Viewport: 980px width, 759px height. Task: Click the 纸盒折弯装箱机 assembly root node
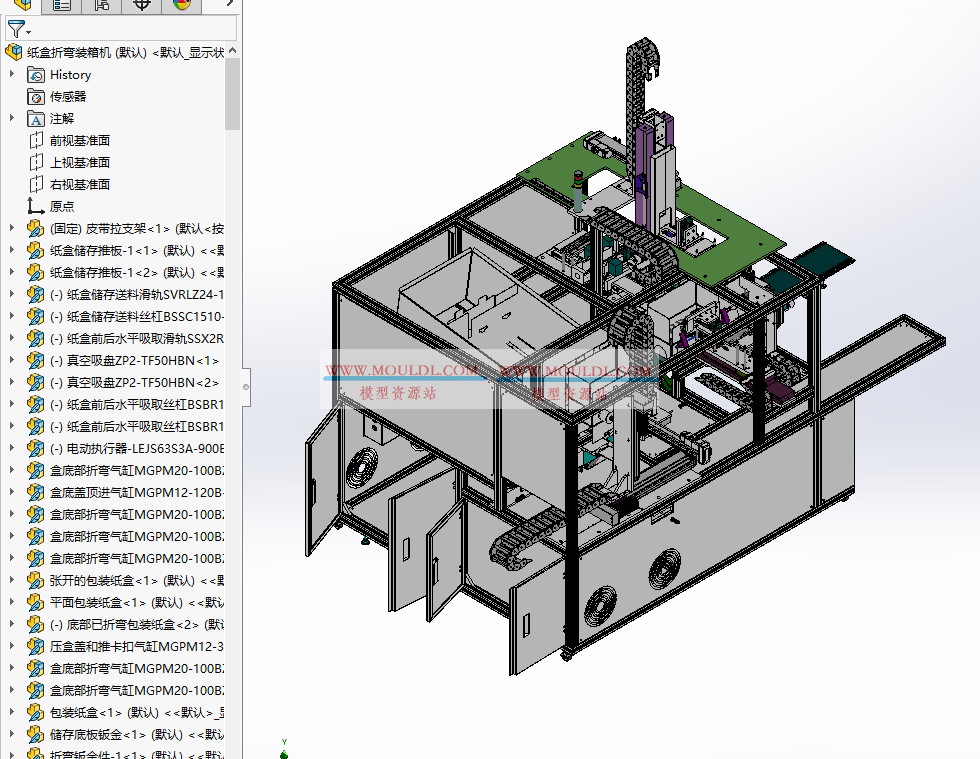(x=110, y=52)
